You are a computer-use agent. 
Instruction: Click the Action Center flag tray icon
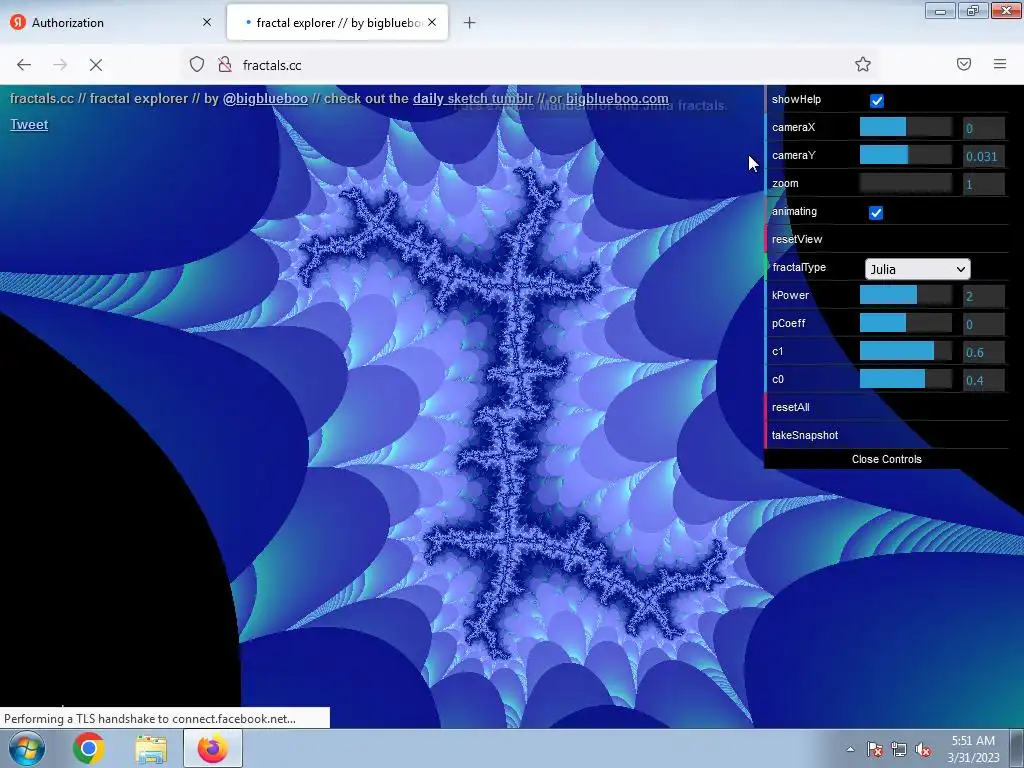[x=875, y=749]
